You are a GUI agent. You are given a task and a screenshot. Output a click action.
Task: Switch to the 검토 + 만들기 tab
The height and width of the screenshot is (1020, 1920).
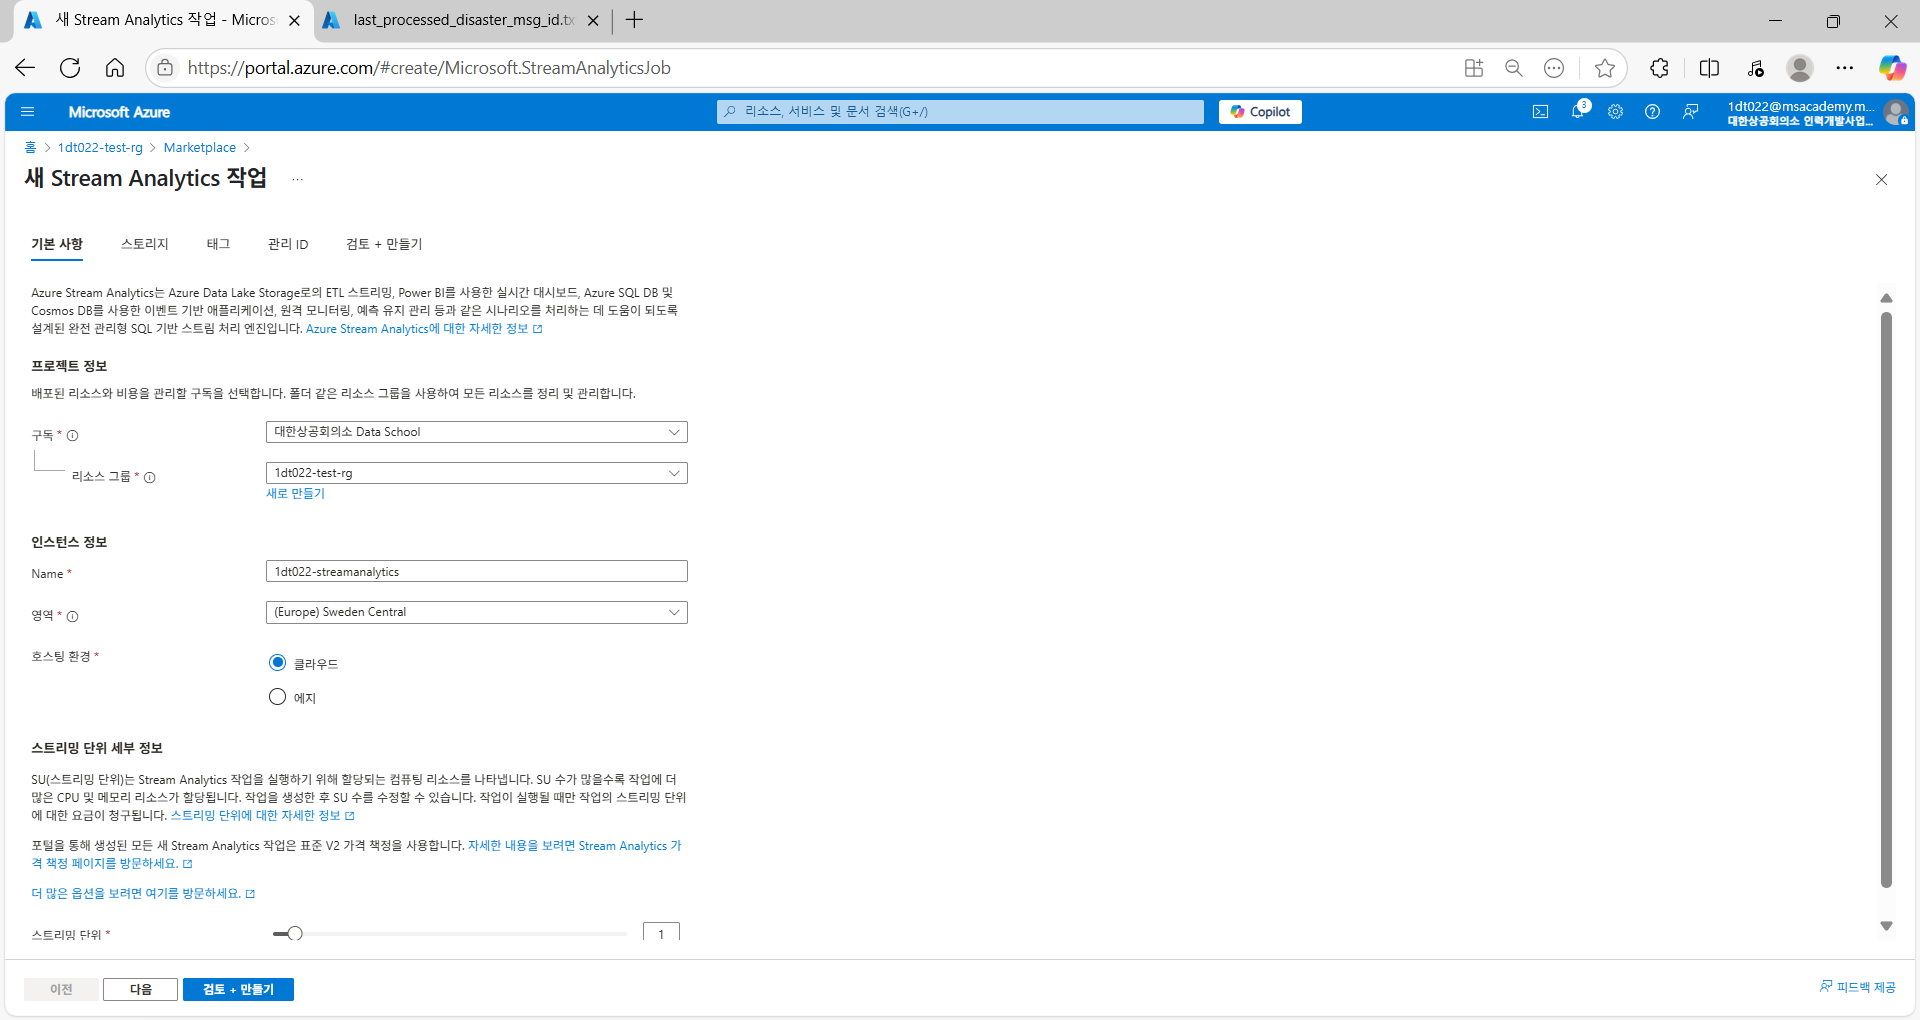(384, 244)
